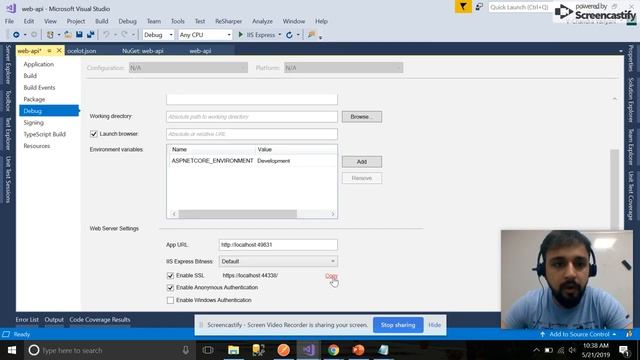Open the Any CPU platform dropdown

click(205, 35)
